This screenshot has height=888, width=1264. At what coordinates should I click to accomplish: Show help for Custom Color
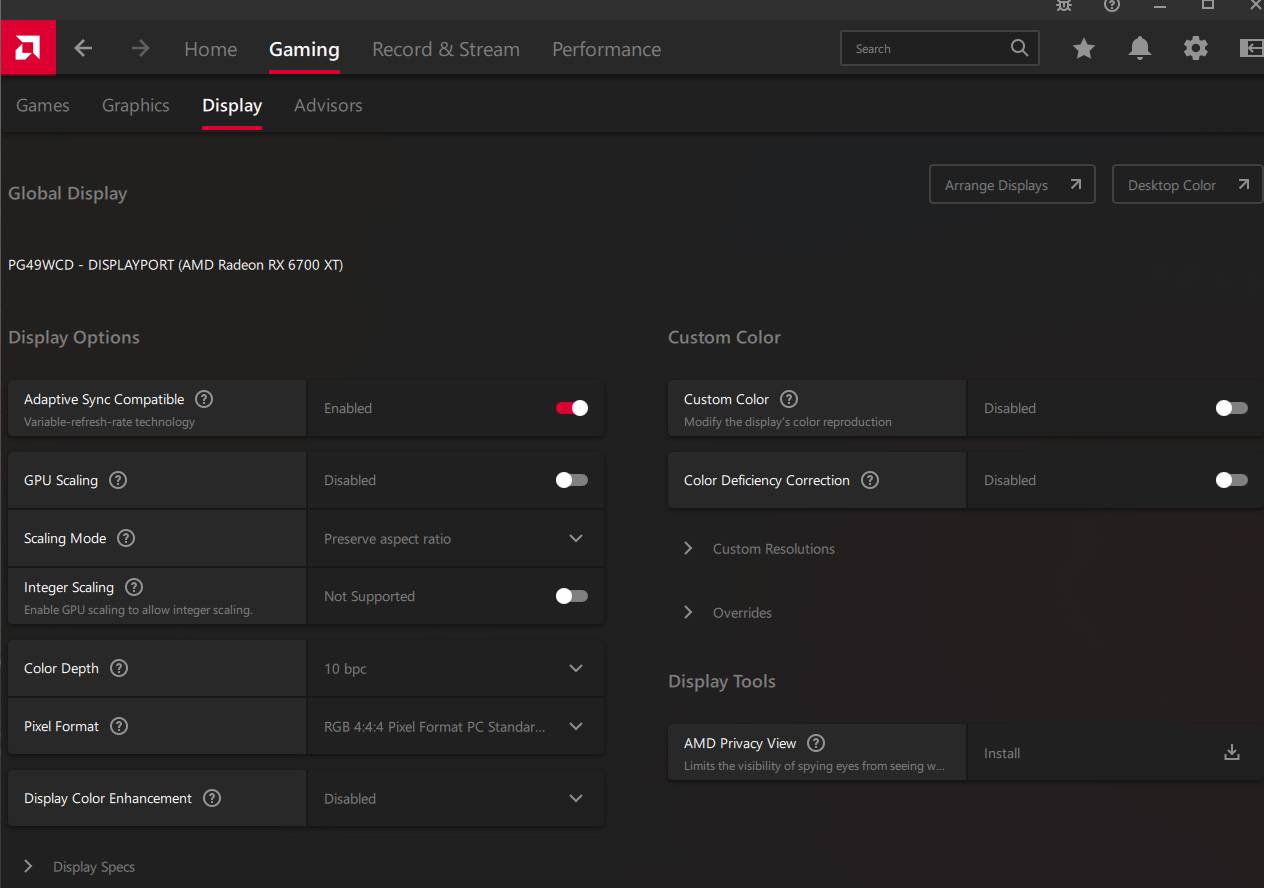[789, 399]
